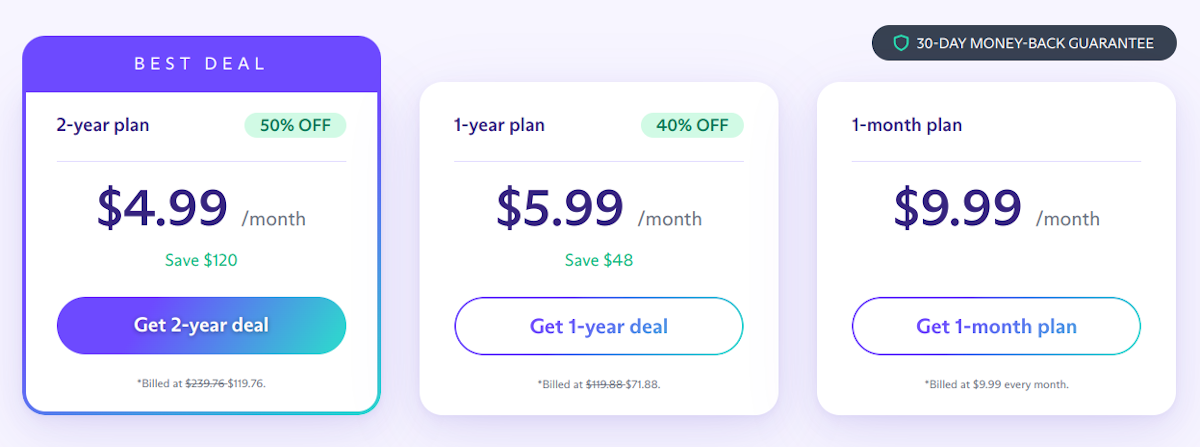
Task: Click the 1-year plan title
Action: coord(499,125)
